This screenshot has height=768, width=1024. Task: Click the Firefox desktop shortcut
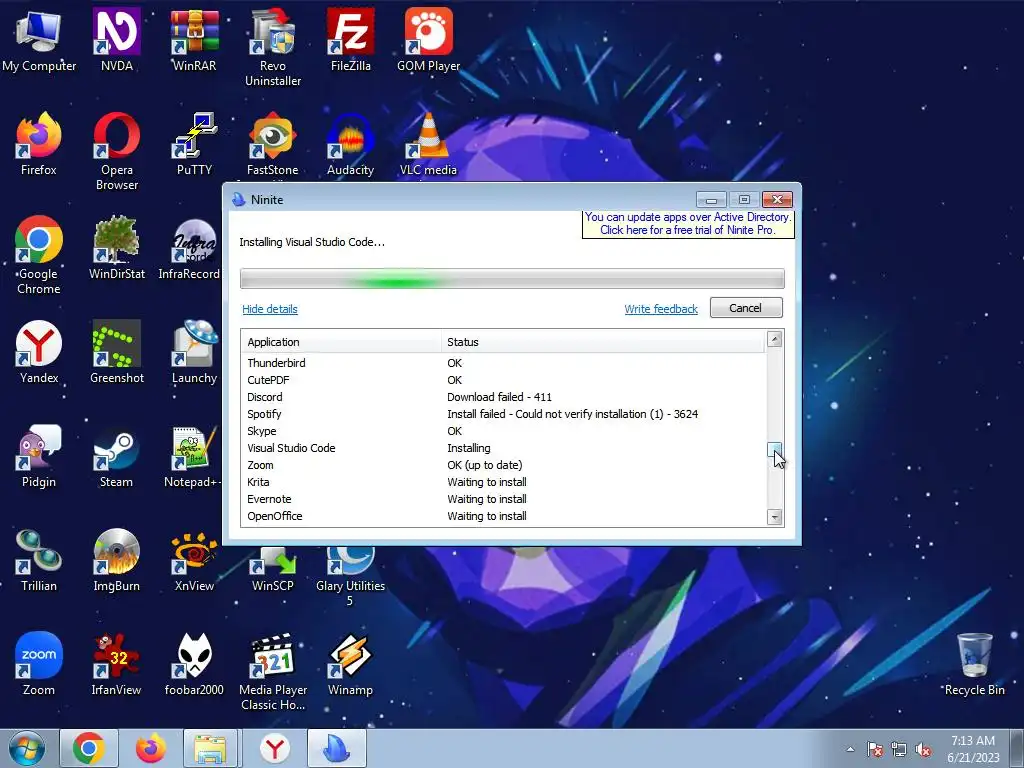coord(39,144)
